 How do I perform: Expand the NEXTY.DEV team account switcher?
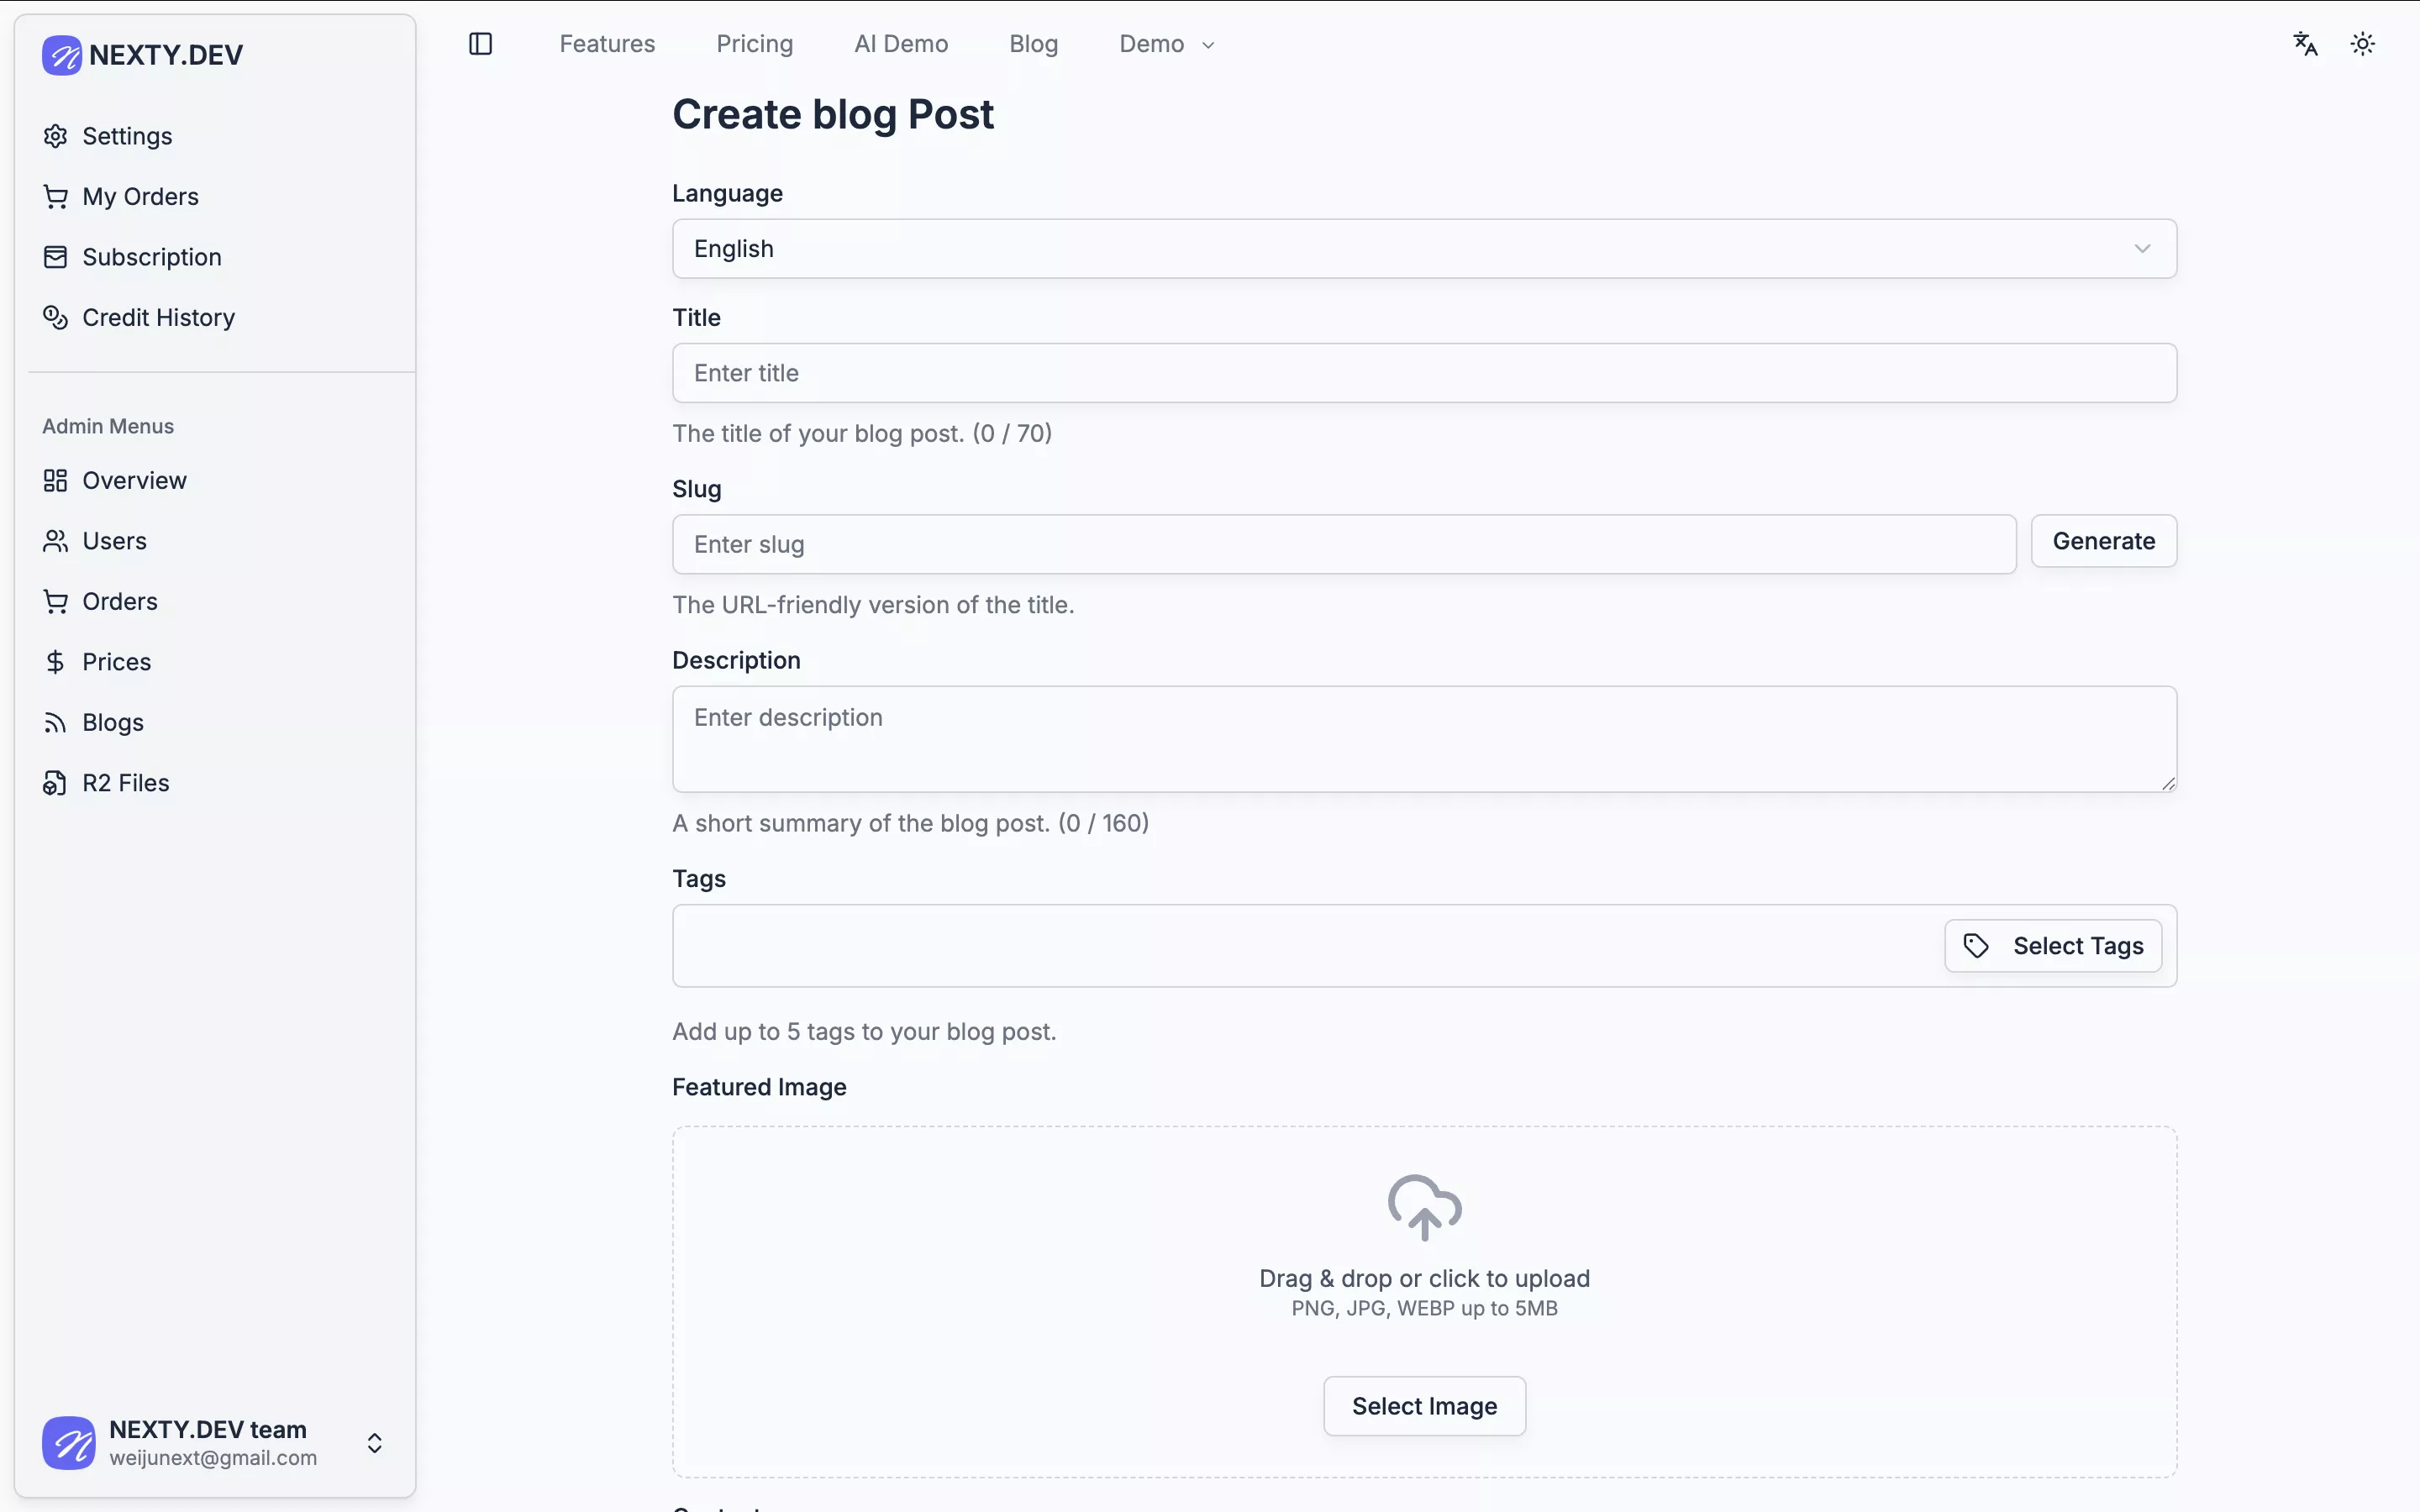374,1443
